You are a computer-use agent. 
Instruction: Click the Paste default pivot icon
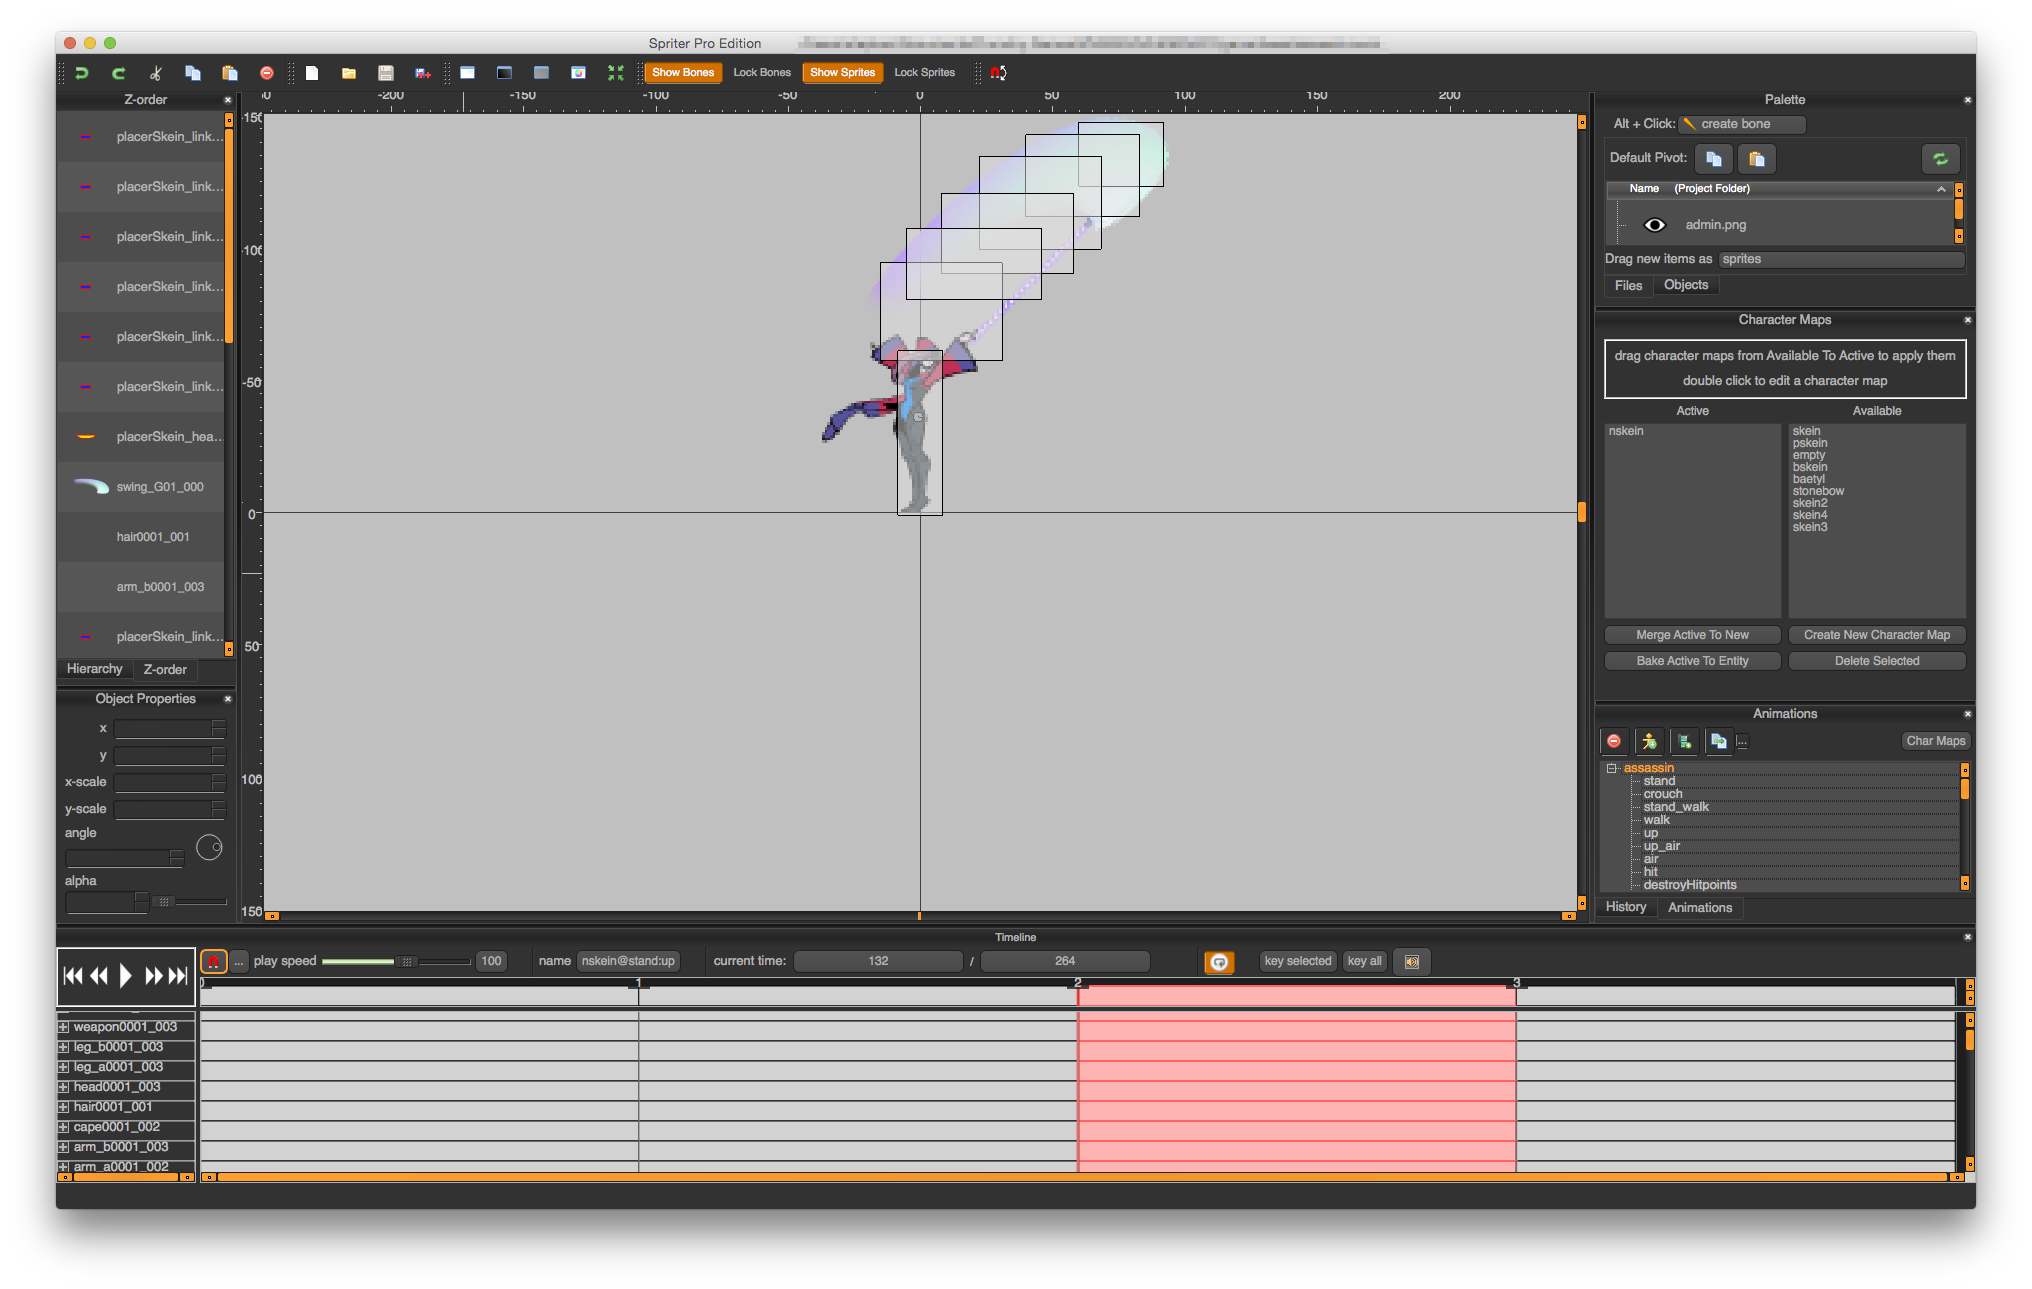(x=1757, y=159)
